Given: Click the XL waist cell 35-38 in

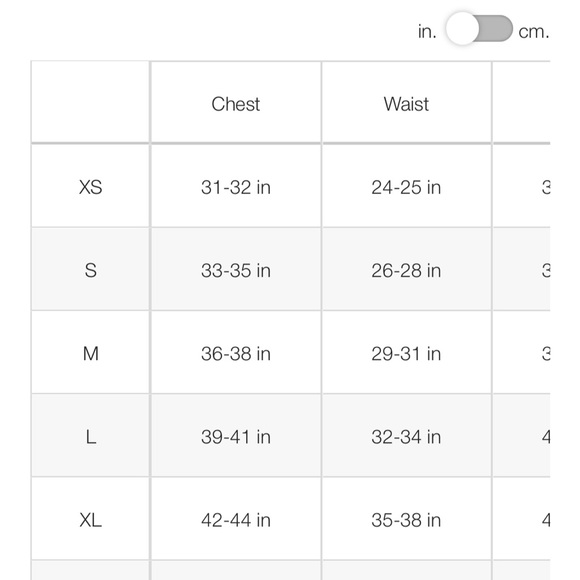Looking at the screenshot, I should [x=406, y=520].
